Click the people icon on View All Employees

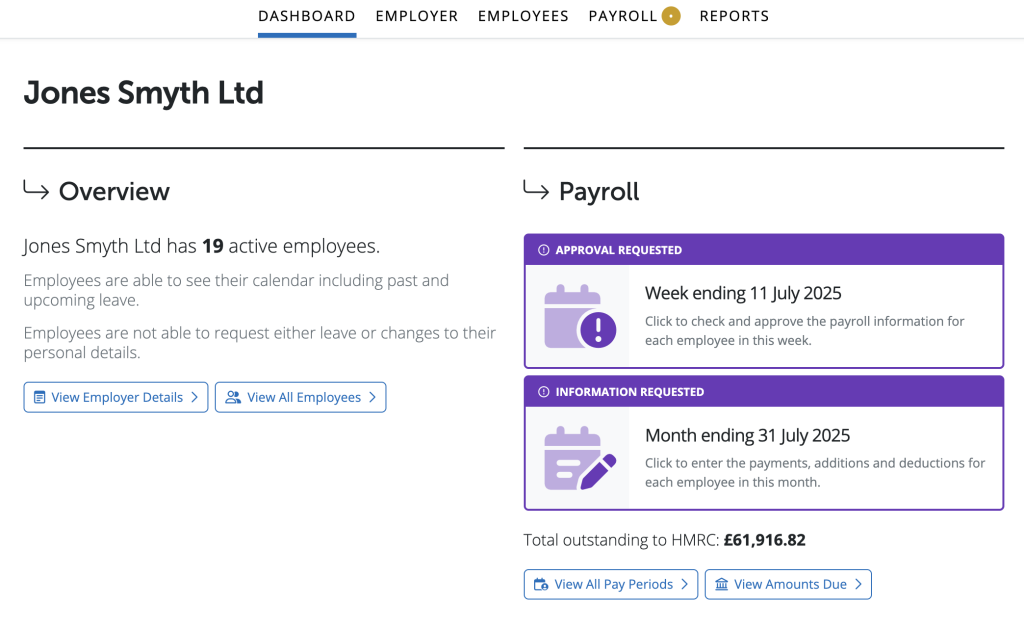point(233,397)
